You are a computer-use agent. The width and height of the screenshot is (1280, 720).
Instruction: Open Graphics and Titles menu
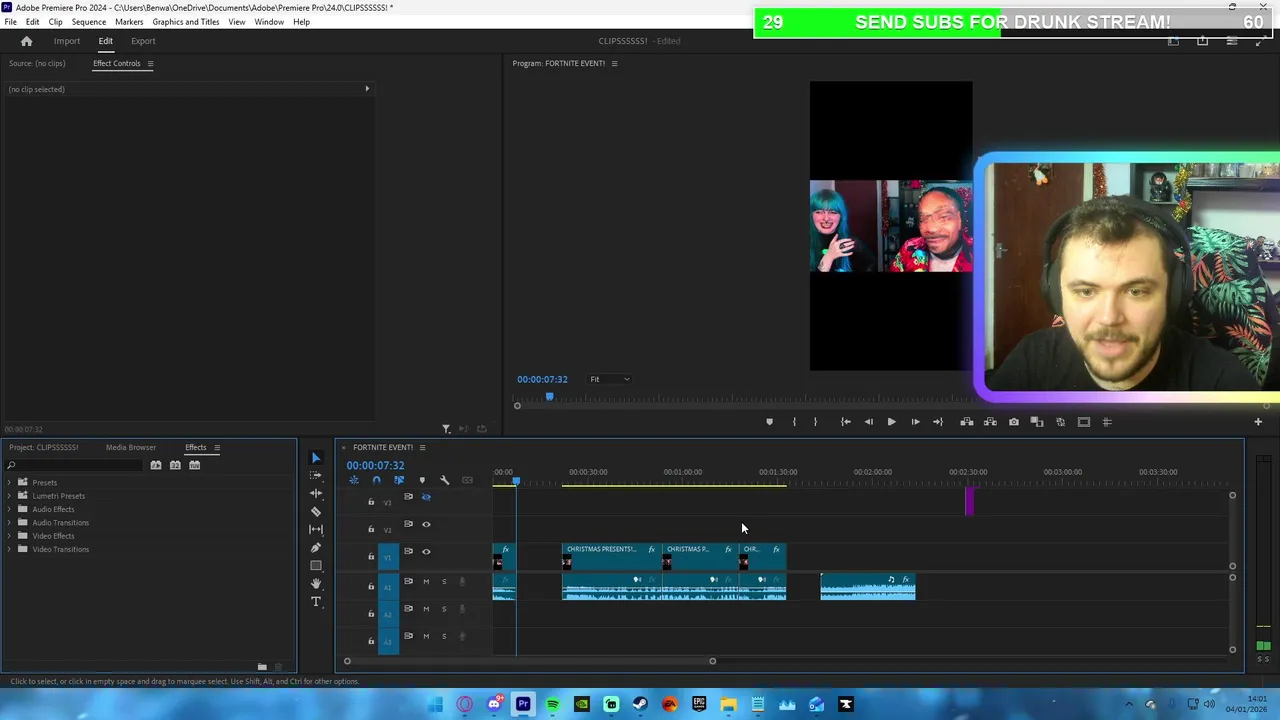[x=186, y=22]
